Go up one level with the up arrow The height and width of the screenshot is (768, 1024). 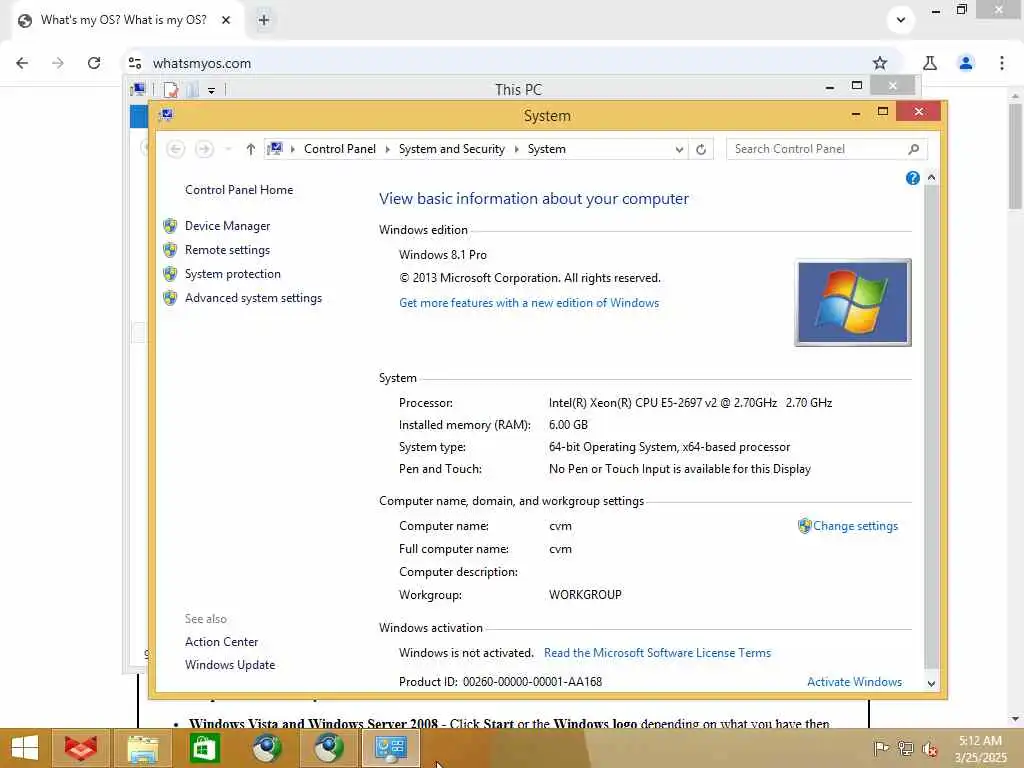(250, 150)
